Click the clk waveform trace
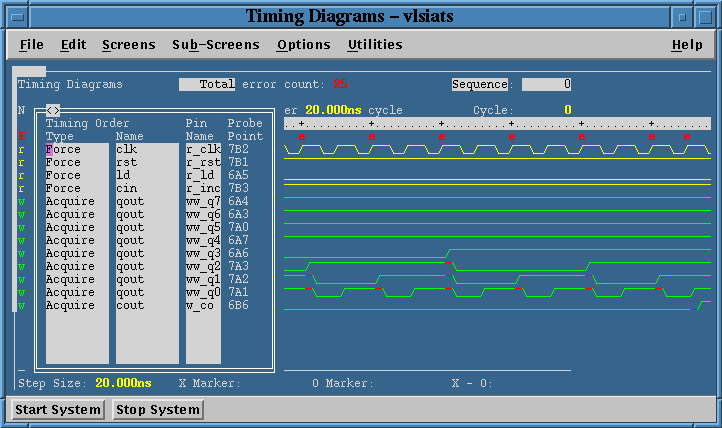 tap(497, 150)
